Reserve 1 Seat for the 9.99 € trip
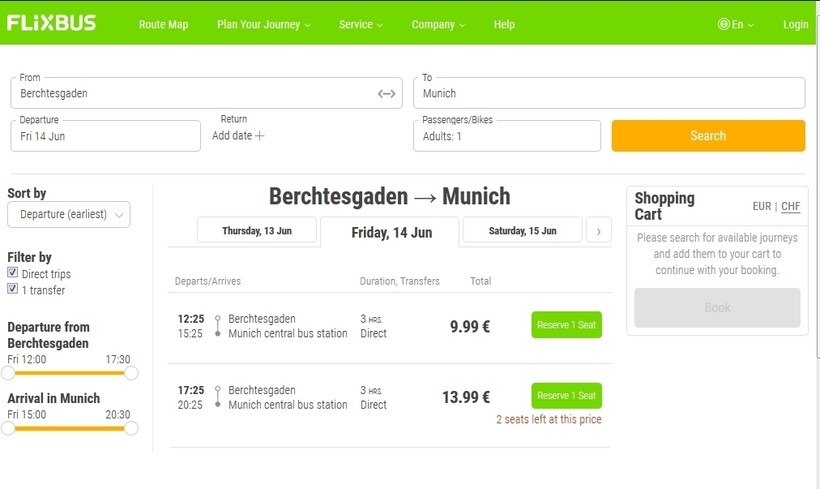Viewport: 820px width, 489px height. tap(566, 325)
